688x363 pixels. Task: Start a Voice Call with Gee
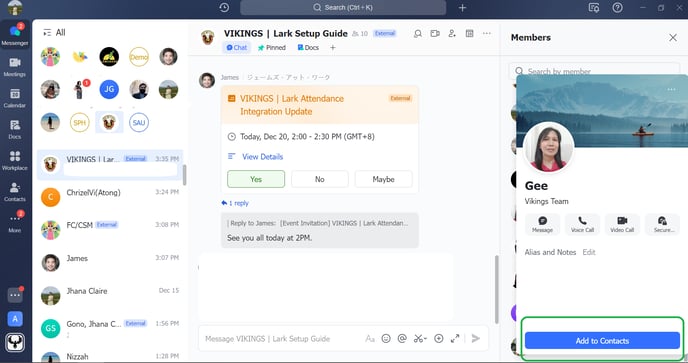coord(582,224)
